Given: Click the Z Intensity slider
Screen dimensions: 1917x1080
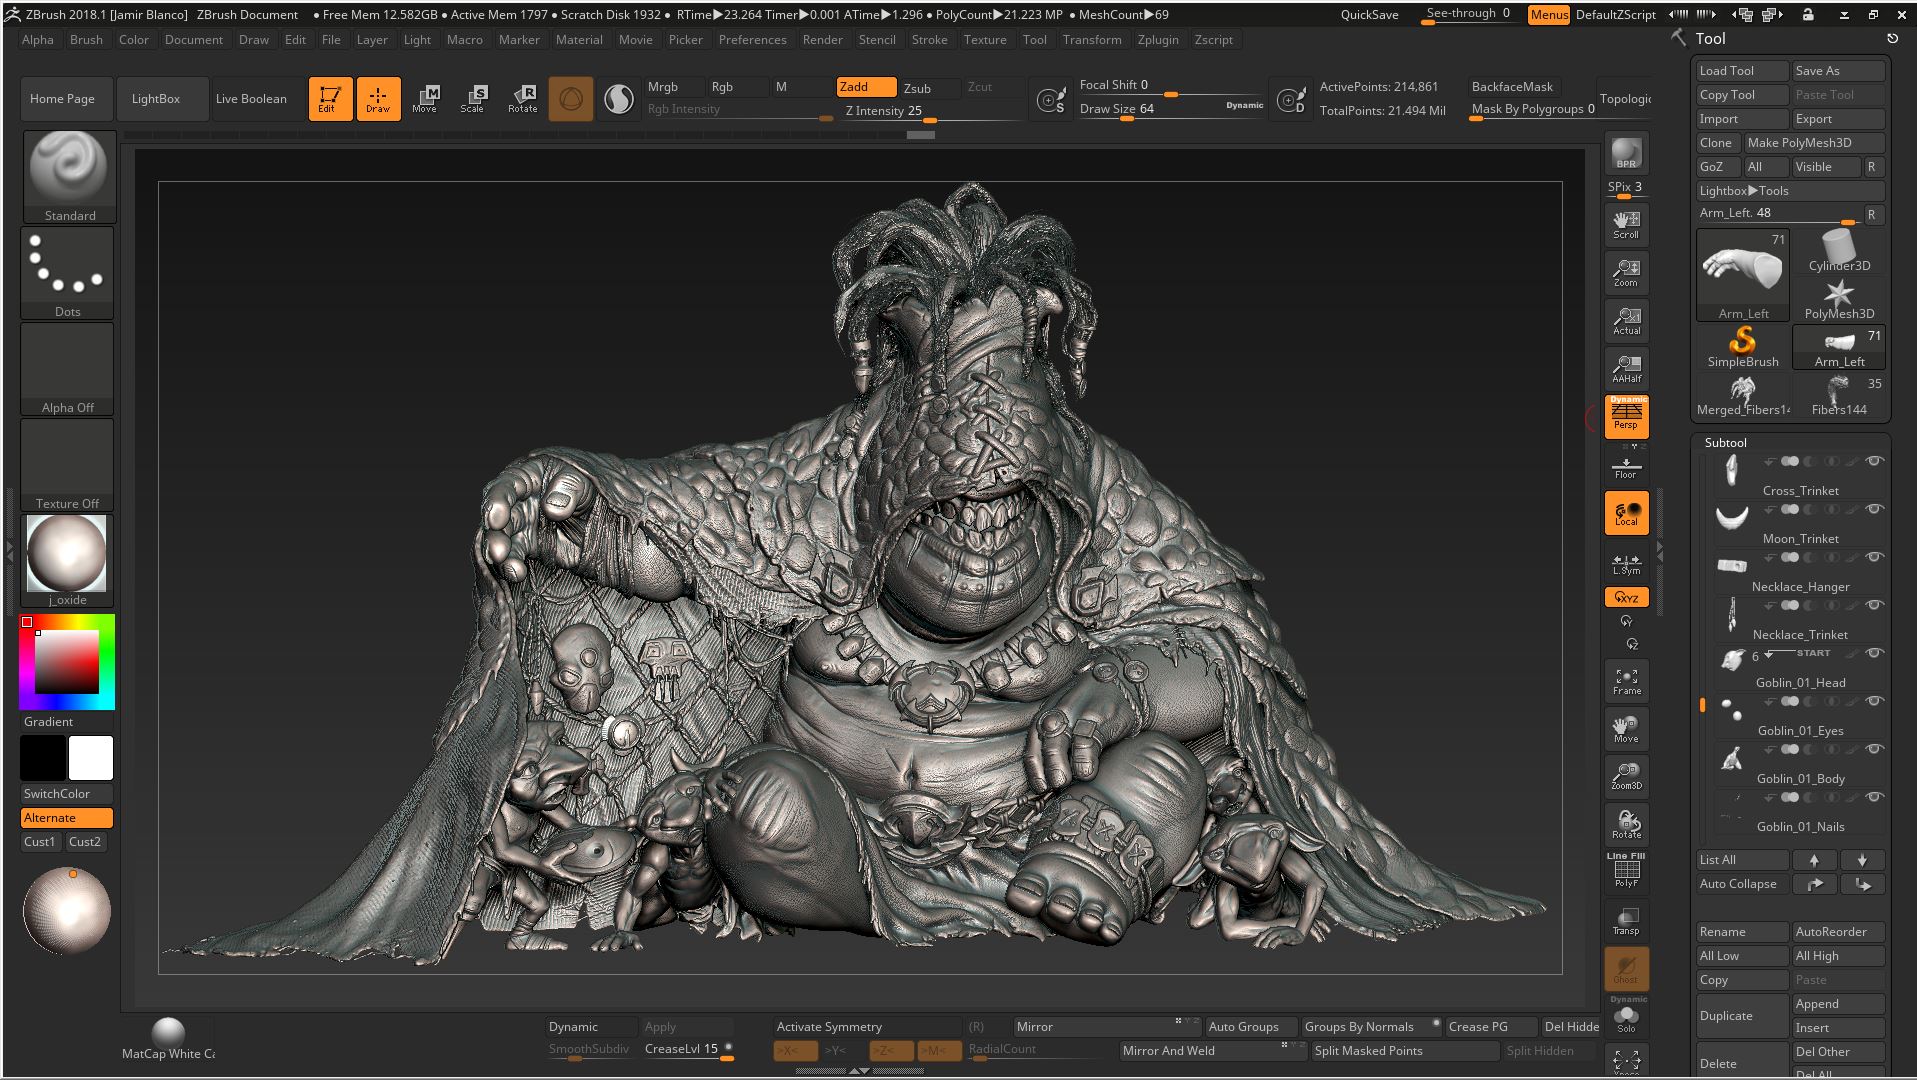Looking at the screenshot, I should coord(884,111).
